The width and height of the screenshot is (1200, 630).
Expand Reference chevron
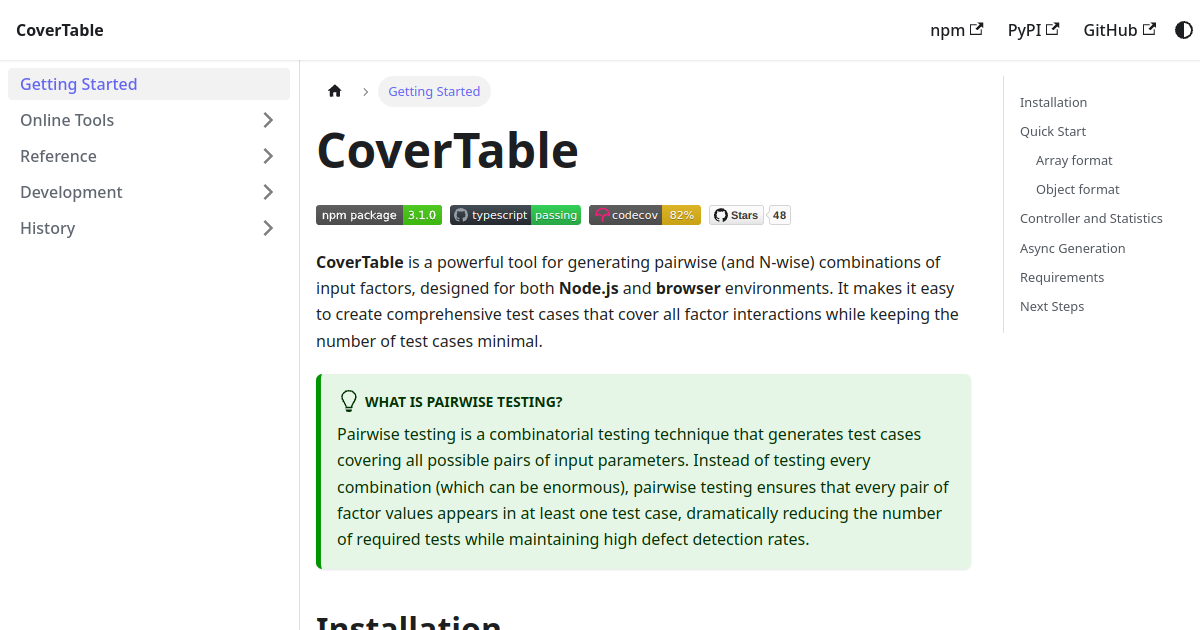click(268, 156)
